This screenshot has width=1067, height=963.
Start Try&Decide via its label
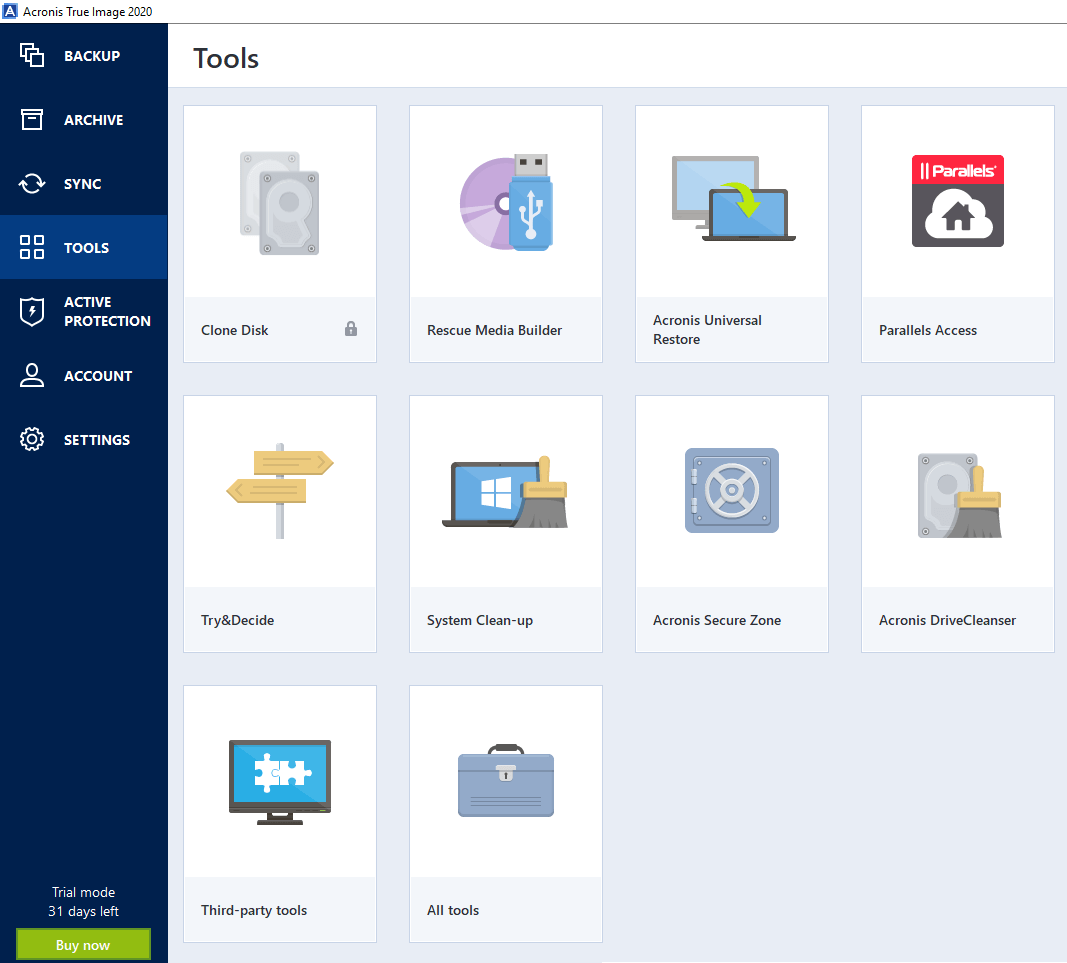(x=237, y=620)
